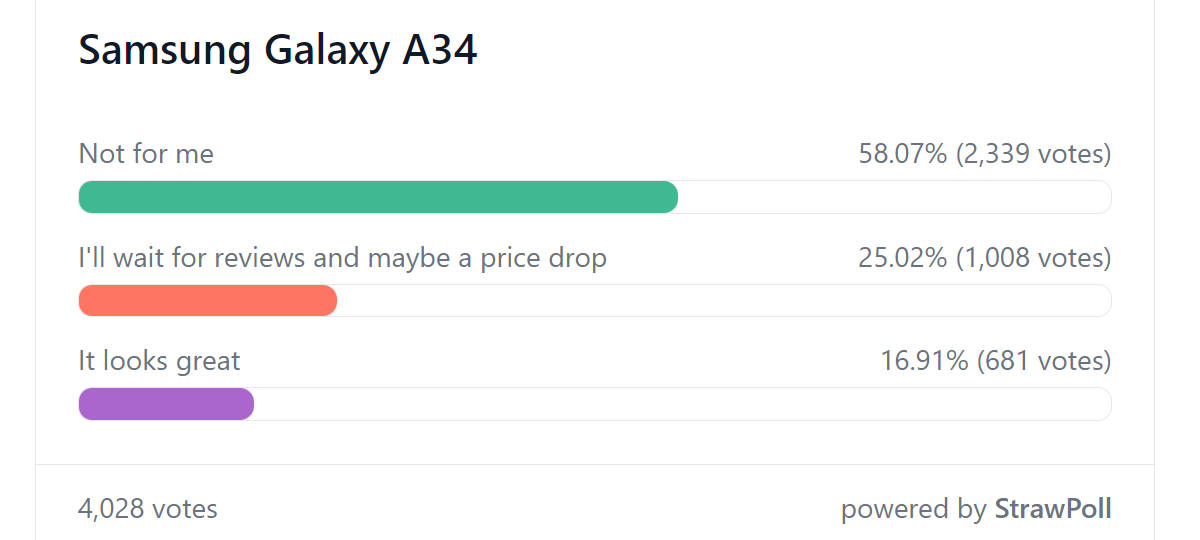Click the footer divider area below results
The image size is (1200, 540).
tap(595, 464)
